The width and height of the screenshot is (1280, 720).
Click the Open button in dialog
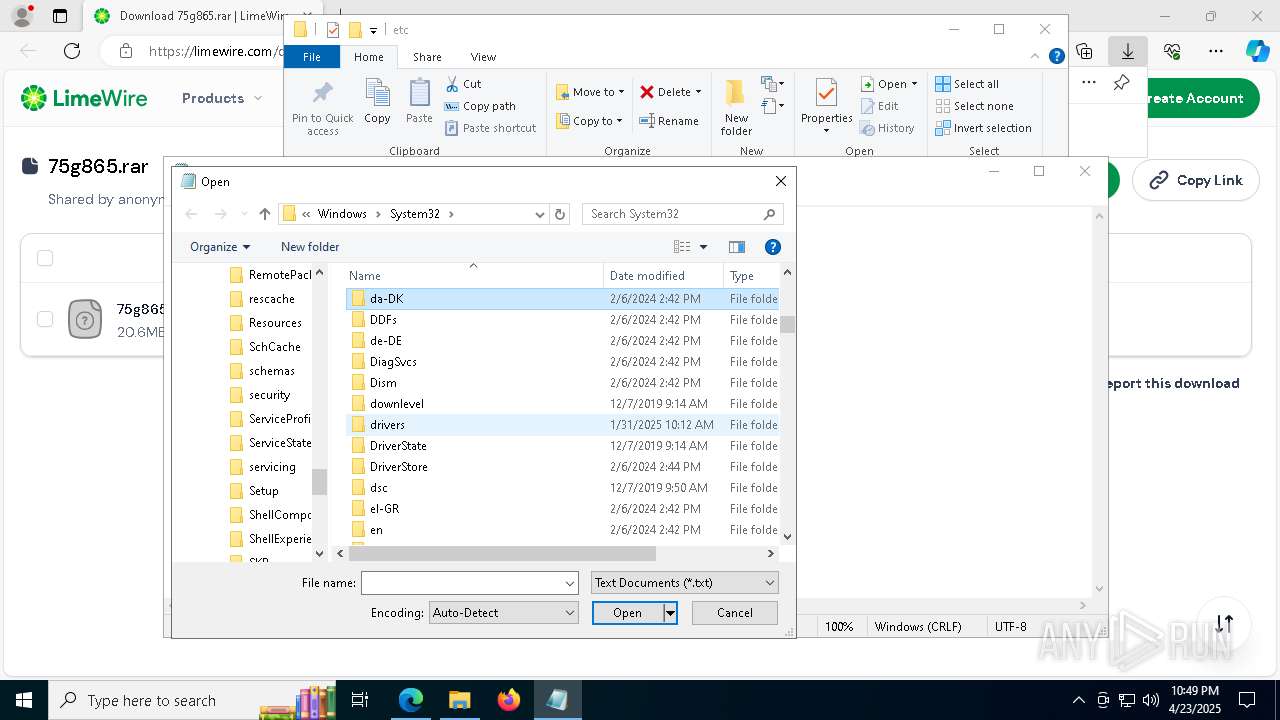pyautogui.click(x=628, y=613)
